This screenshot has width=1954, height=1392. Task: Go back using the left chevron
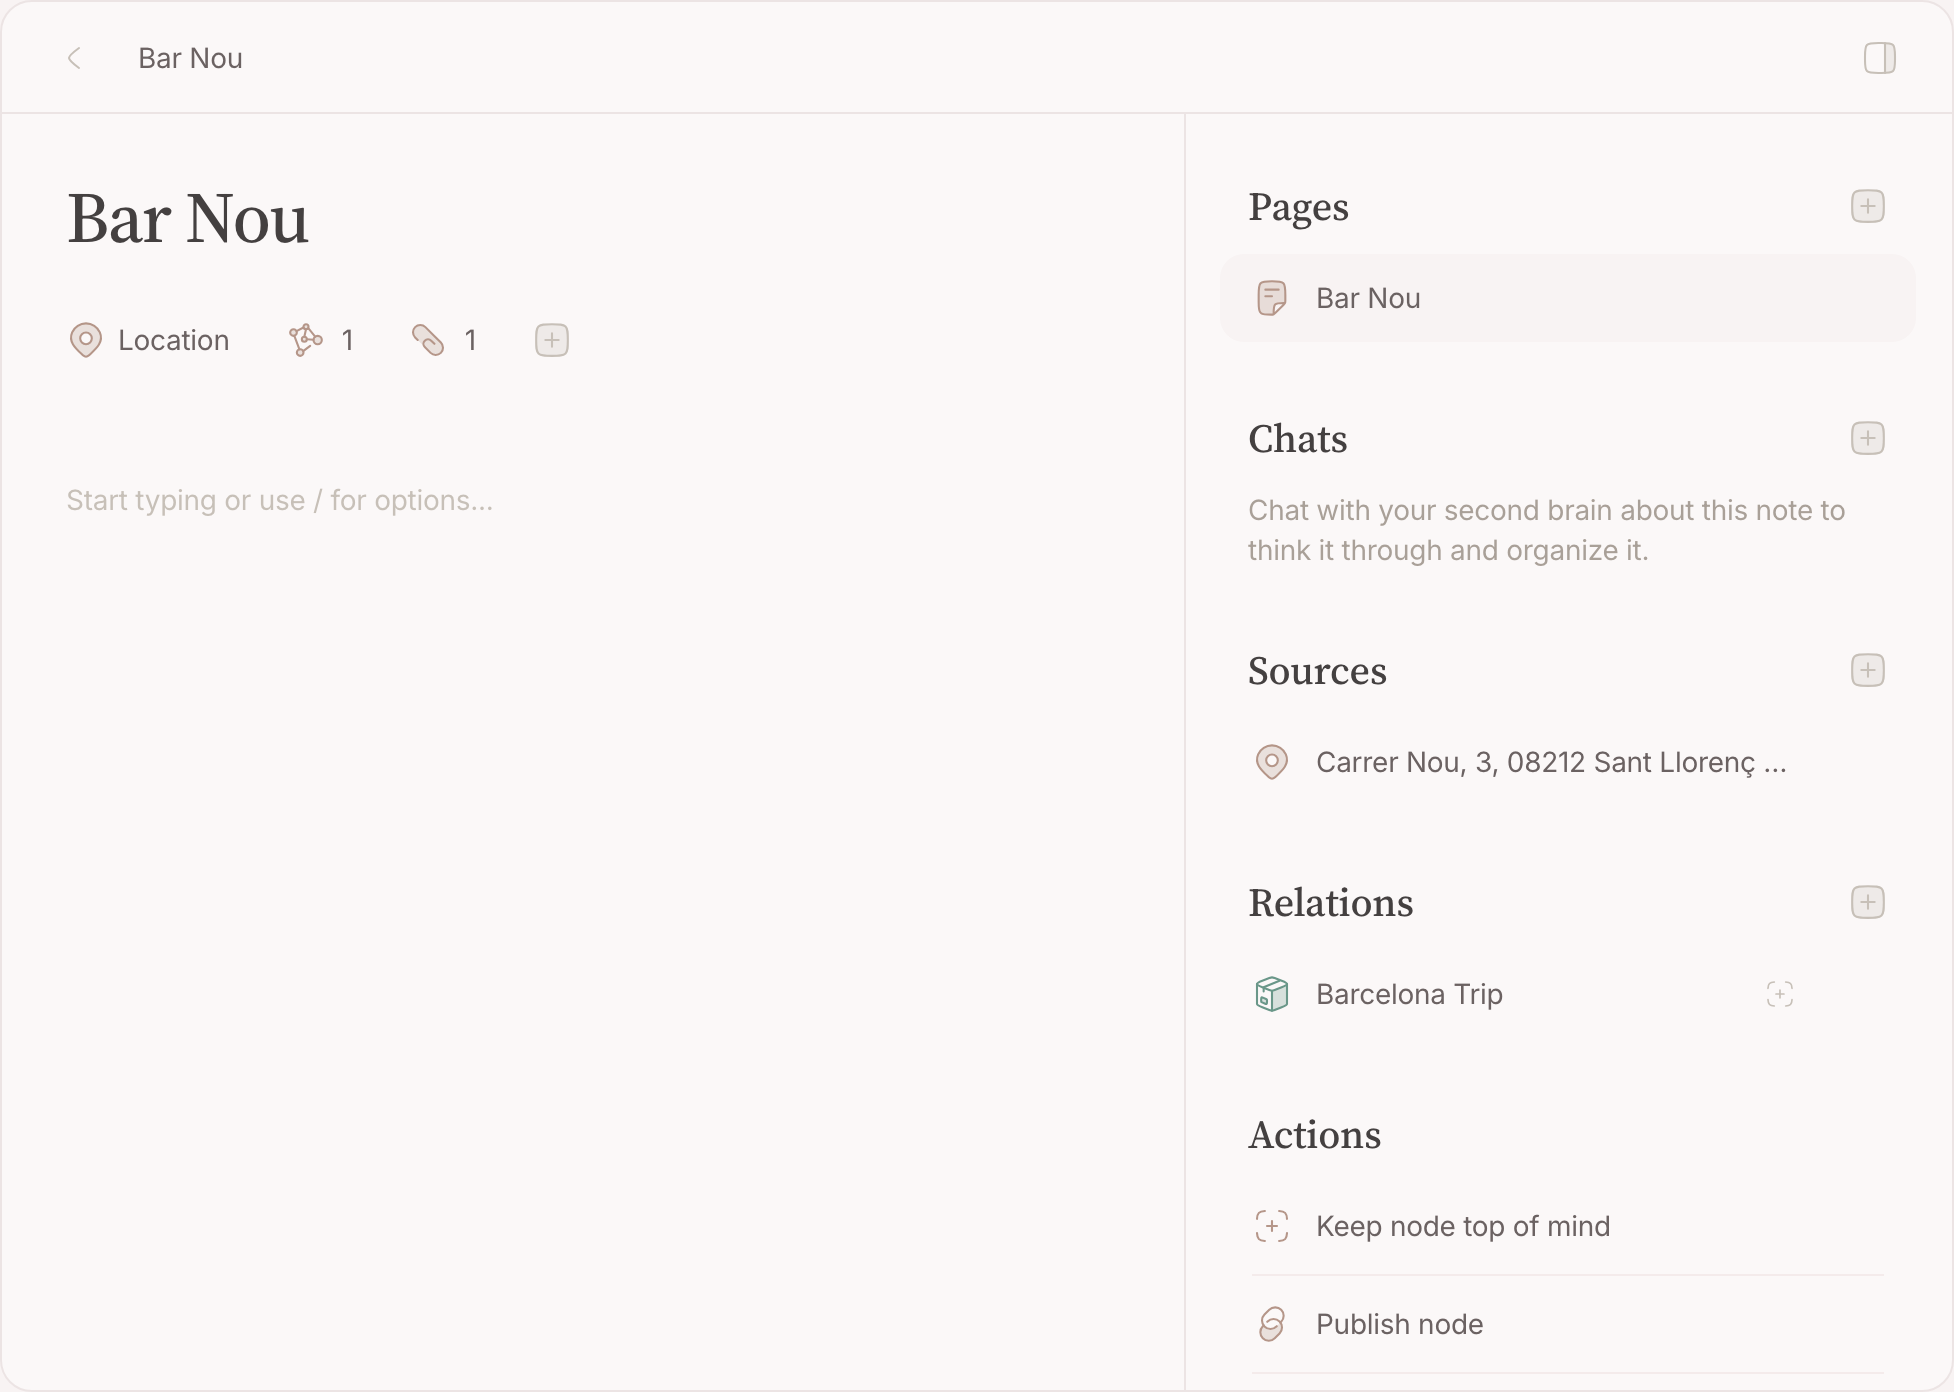tap(74, 58)
